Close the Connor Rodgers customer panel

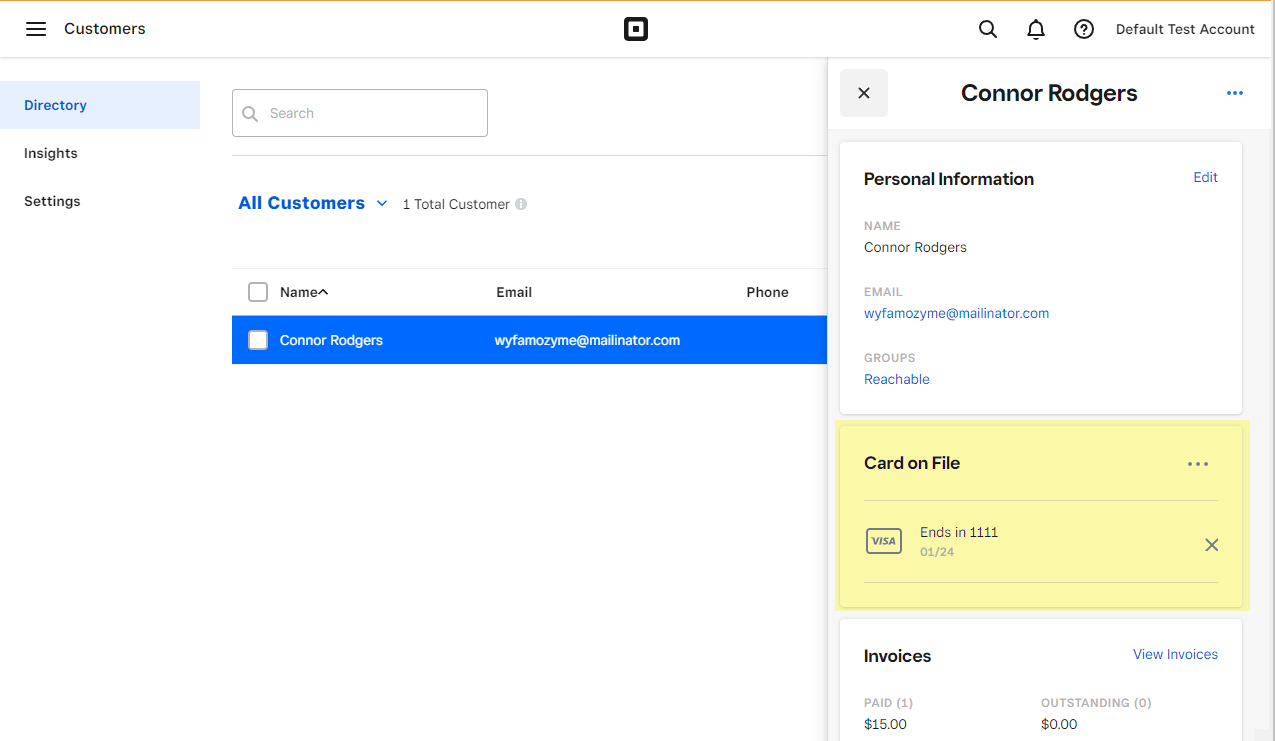(x=864, y=93)
